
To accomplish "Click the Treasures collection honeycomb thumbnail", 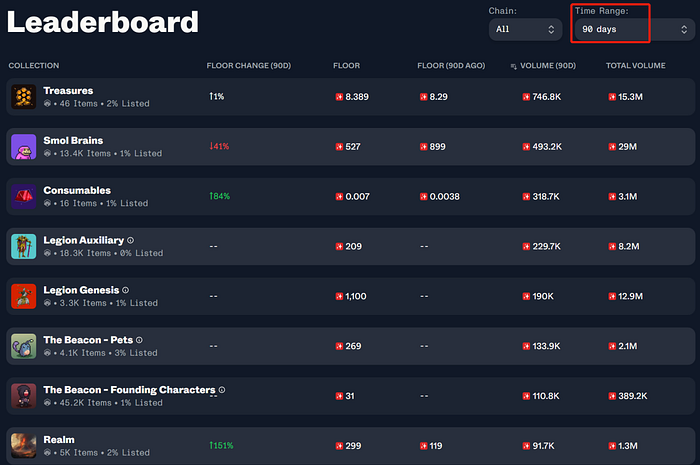I will tap(24, 97).
